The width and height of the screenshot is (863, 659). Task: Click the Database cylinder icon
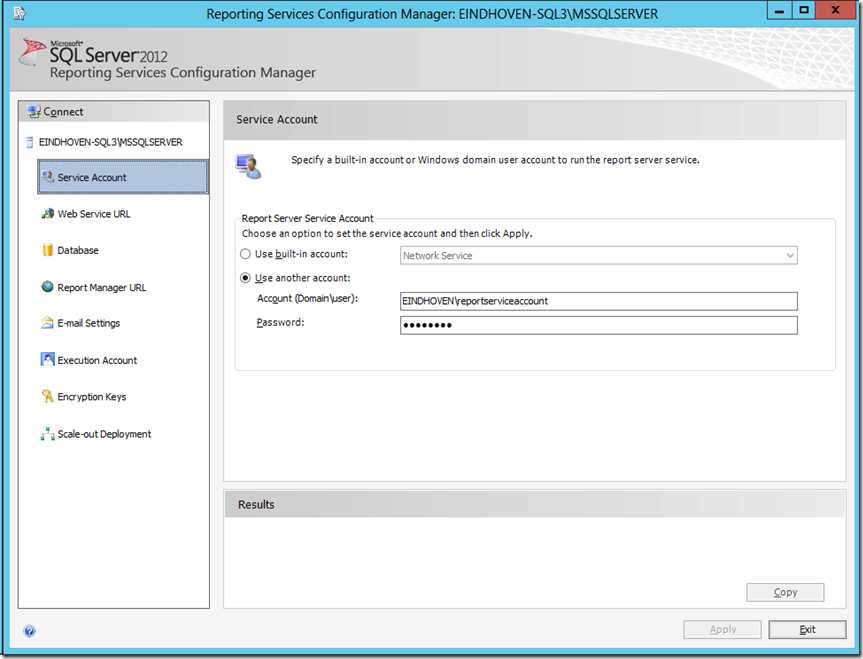pos(48,250)
